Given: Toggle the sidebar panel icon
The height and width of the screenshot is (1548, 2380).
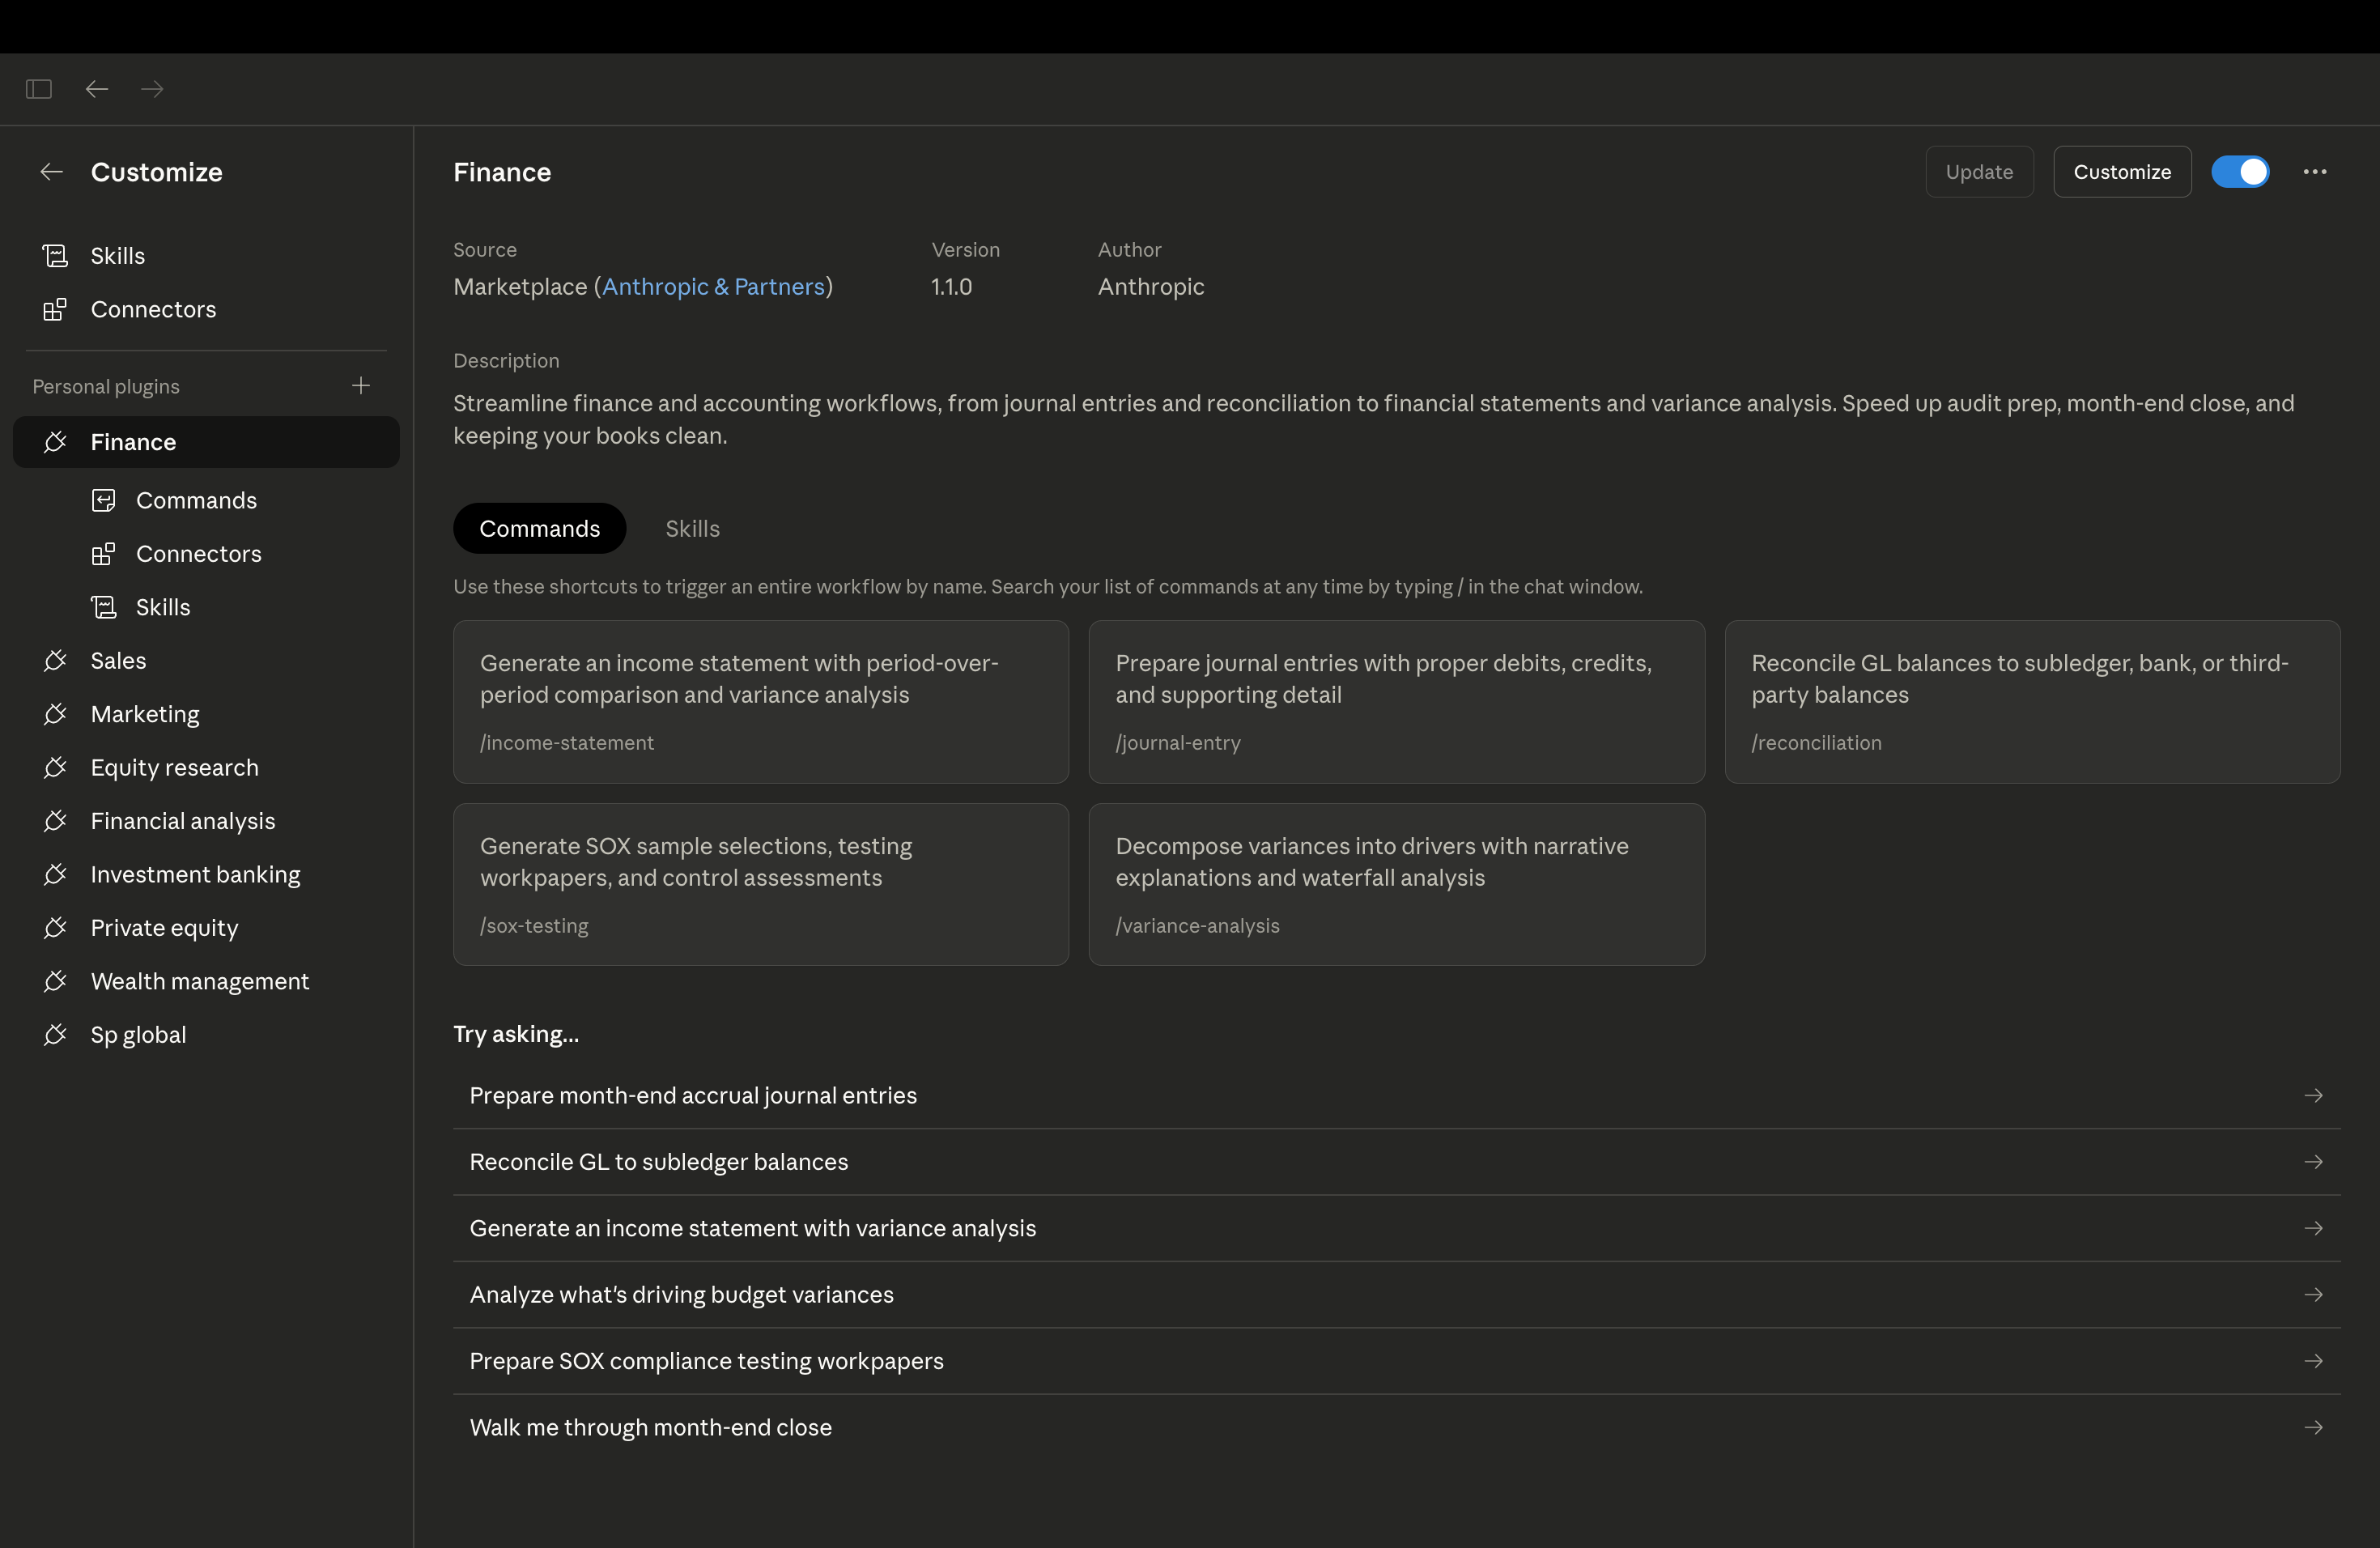Looking at the screenshot, I should point(39,89).
